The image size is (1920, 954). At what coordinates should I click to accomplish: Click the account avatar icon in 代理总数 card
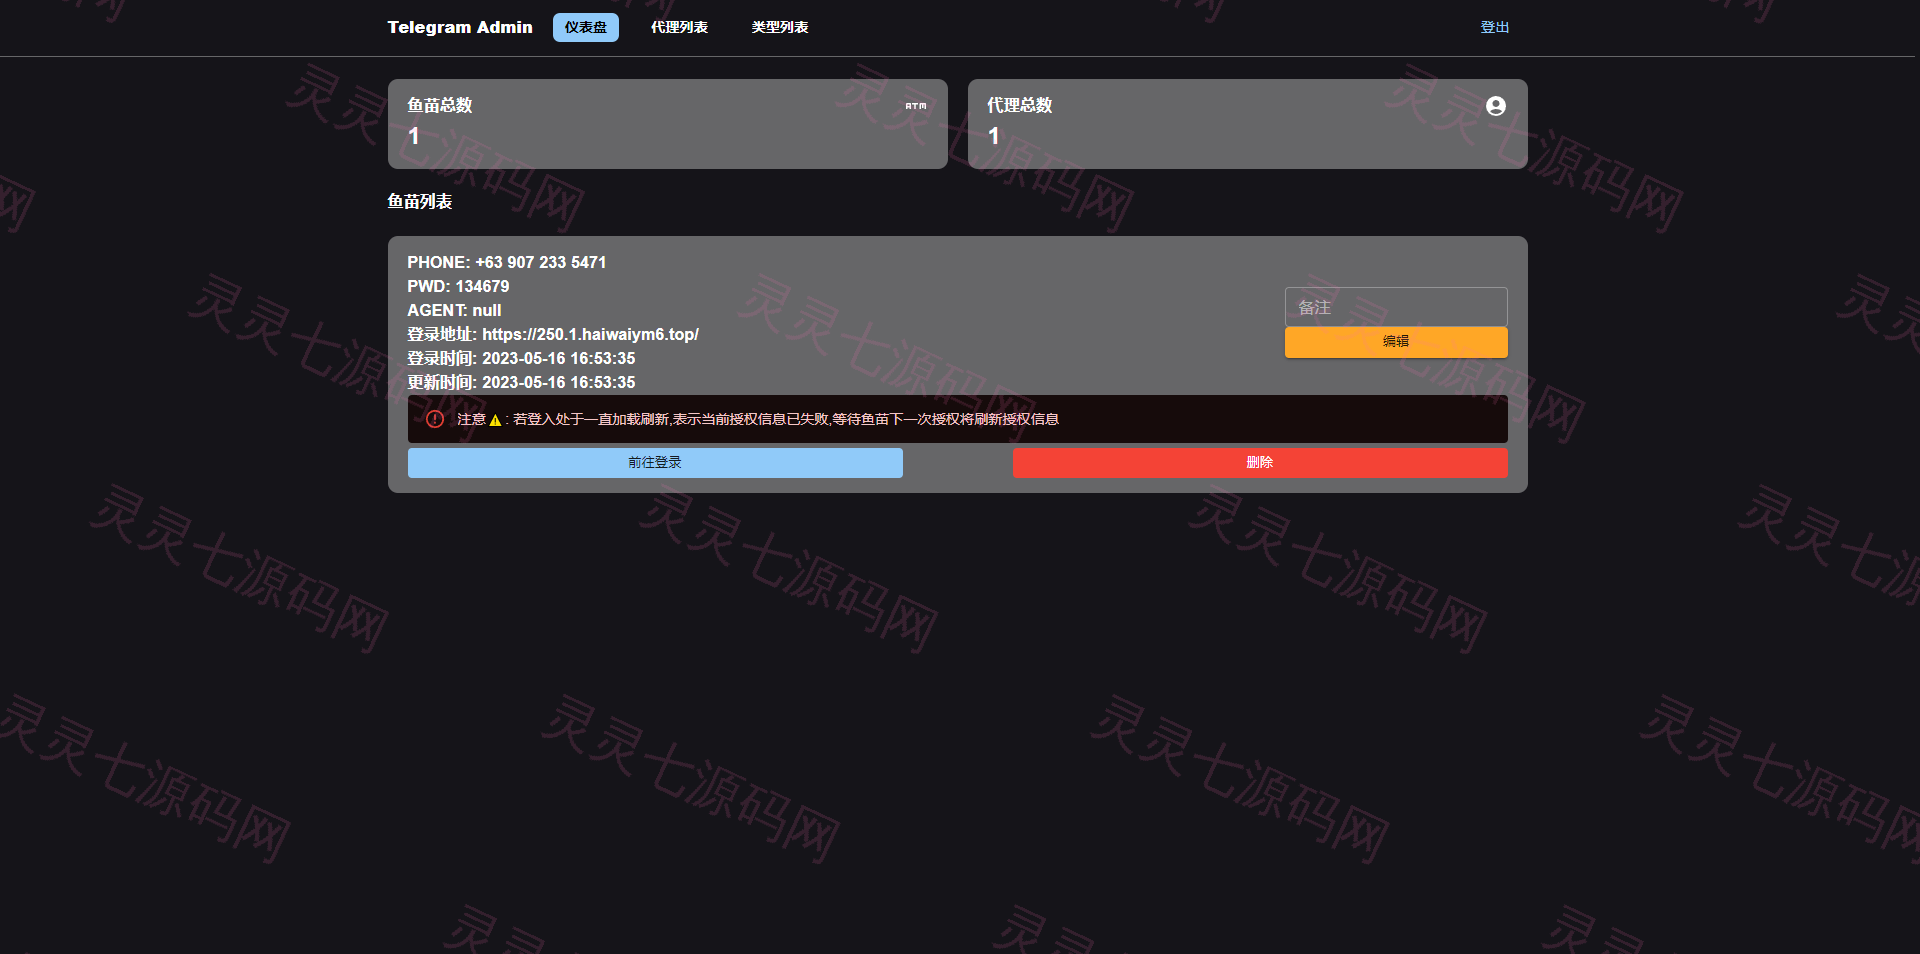click(1496, 106)
